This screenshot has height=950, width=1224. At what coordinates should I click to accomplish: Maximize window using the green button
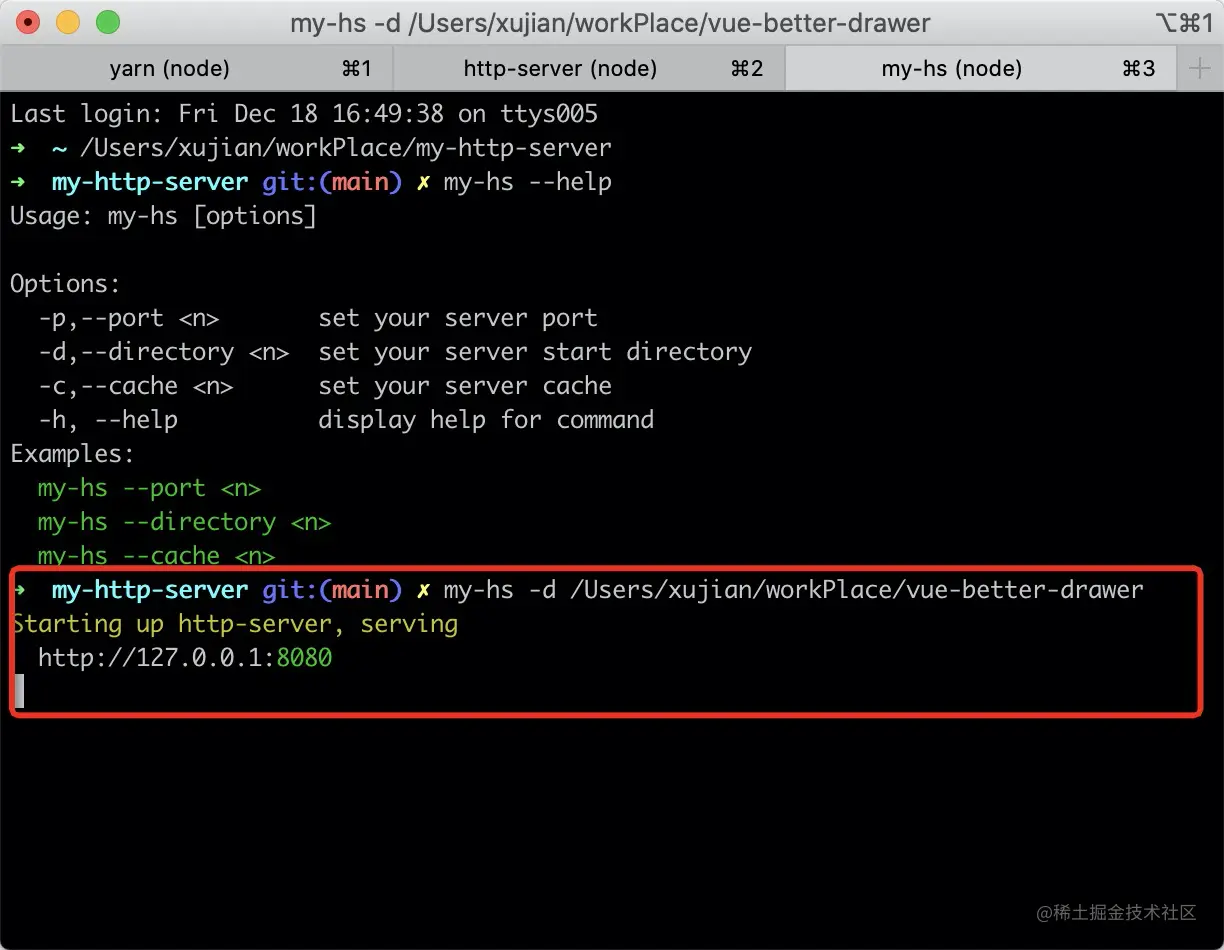[107, 22]
